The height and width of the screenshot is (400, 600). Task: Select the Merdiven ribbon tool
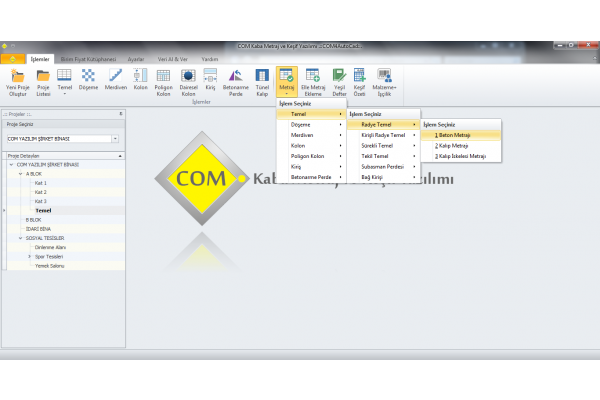pyautogui.click(x=116, y=82)
